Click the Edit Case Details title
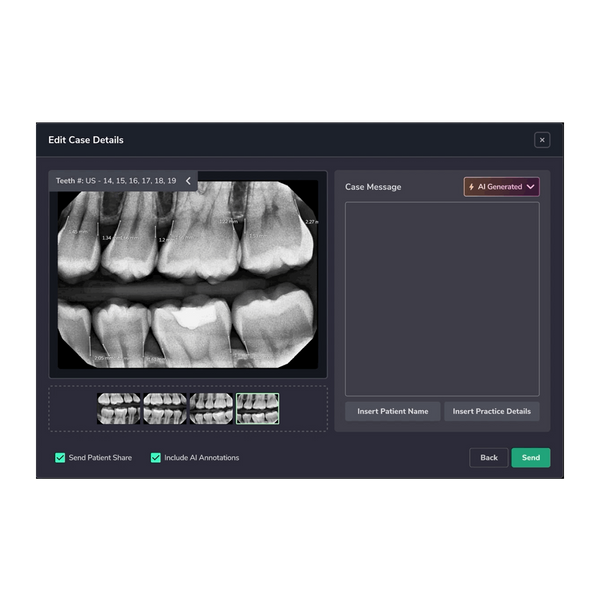Image resolution: width=600 pixels, height=600 pixels. [x=86, y=140]
